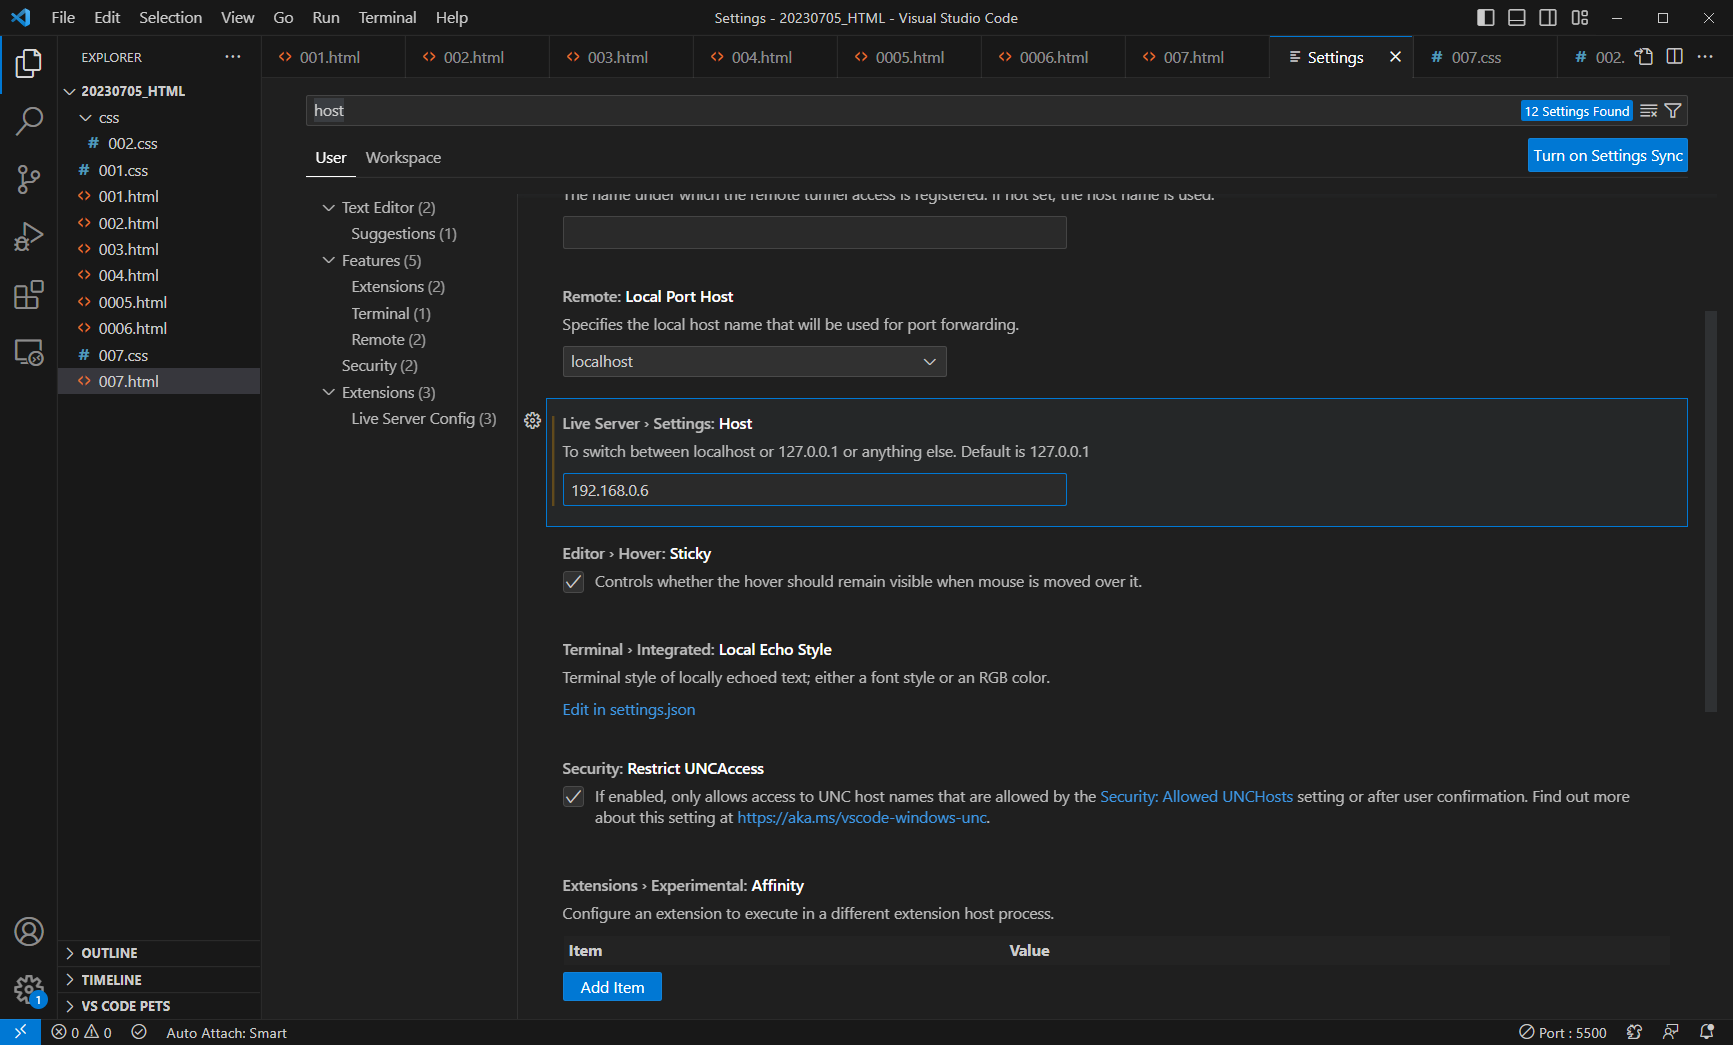Screen dimensions: 1733x1045
Task: Collapse the css folder
Action: coord(86,118)
